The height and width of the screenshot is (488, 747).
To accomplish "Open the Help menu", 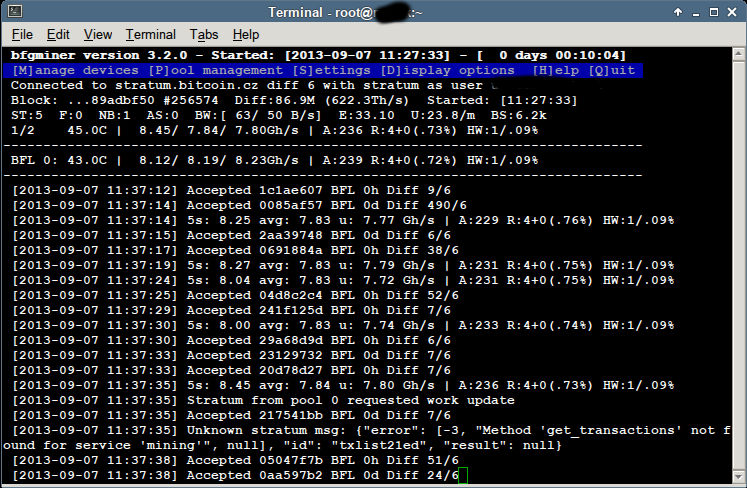I will pos(246,35).
